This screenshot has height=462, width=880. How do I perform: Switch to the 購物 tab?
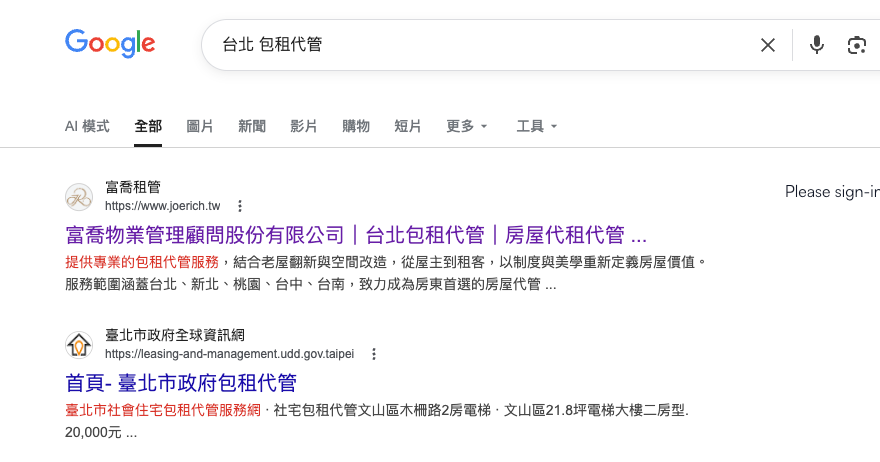click(356, 126)
